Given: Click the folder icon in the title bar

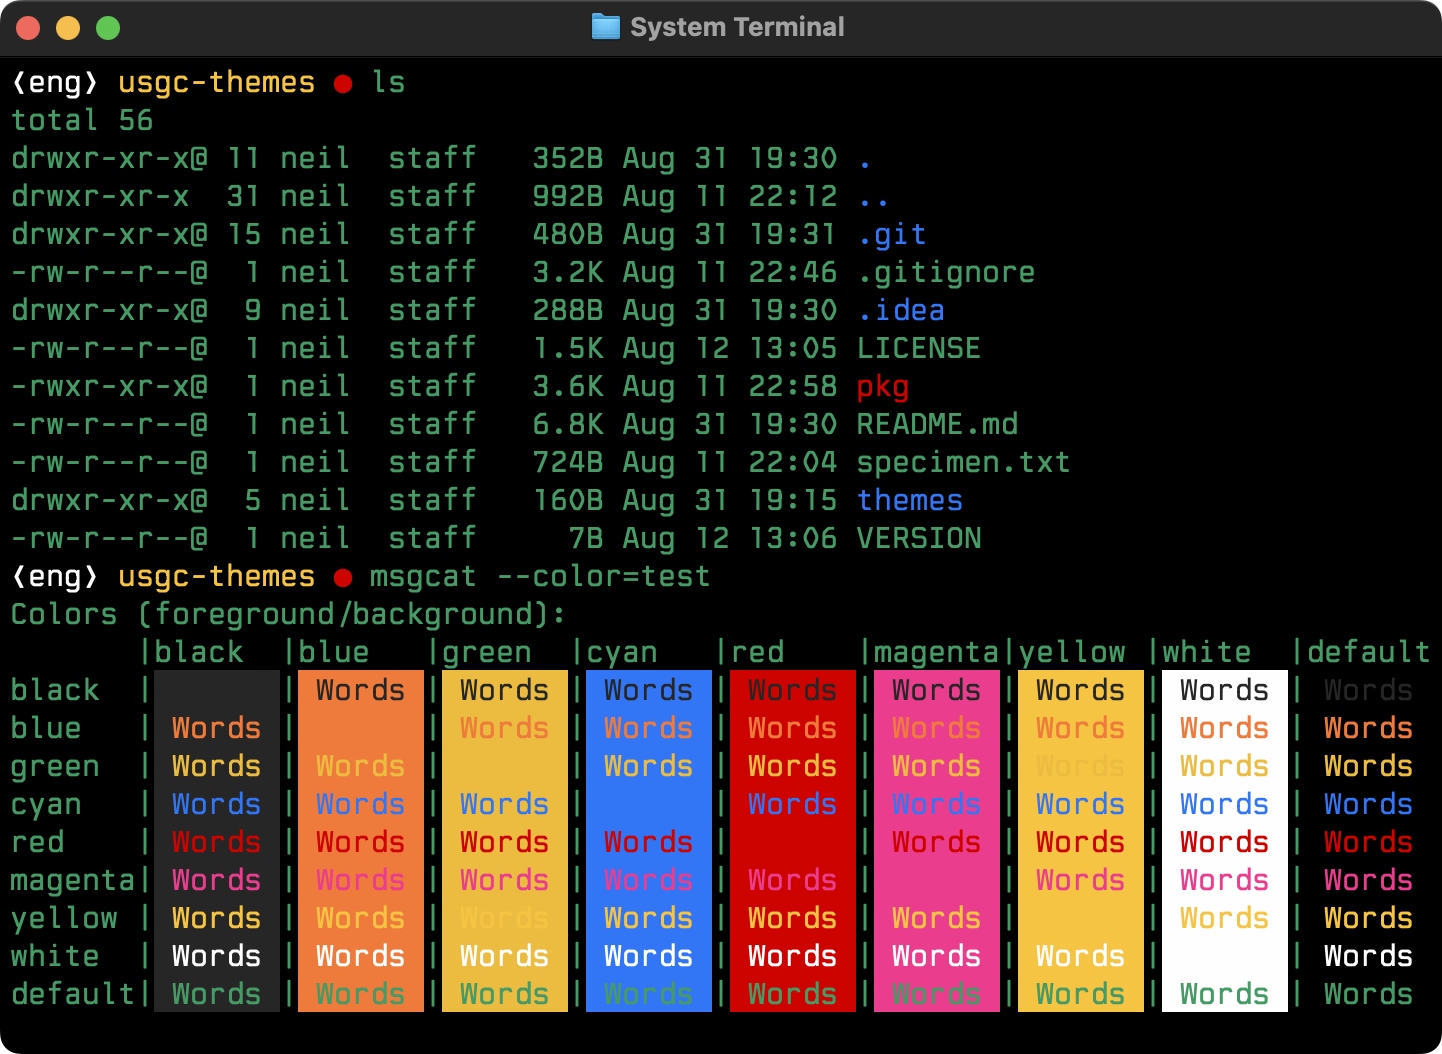Looking at the screenshot, I should point(606,27).
